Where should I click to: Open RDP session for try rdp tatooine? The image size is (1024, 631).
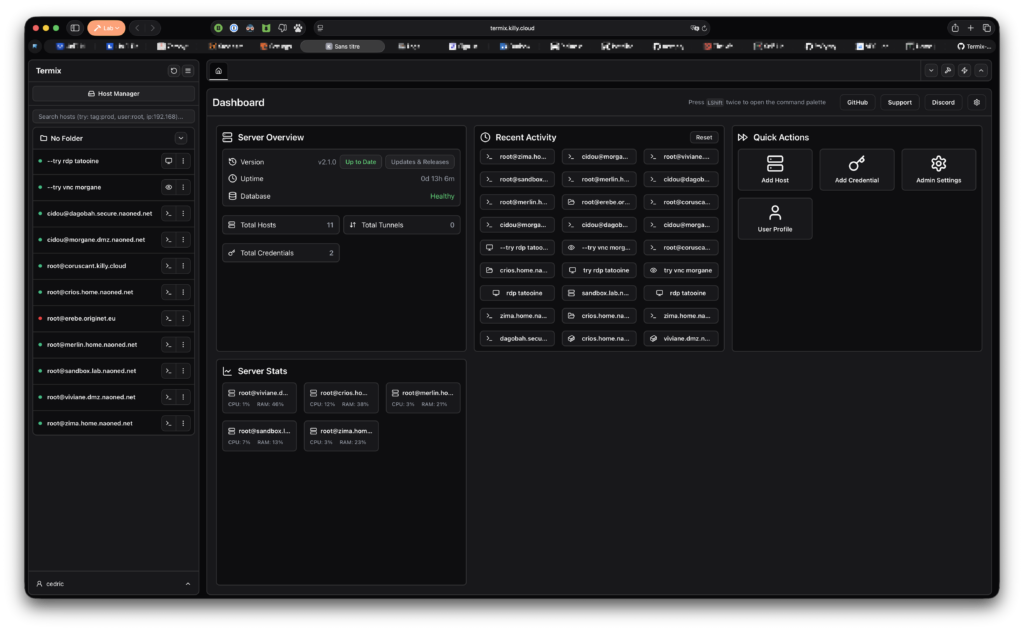169,161
